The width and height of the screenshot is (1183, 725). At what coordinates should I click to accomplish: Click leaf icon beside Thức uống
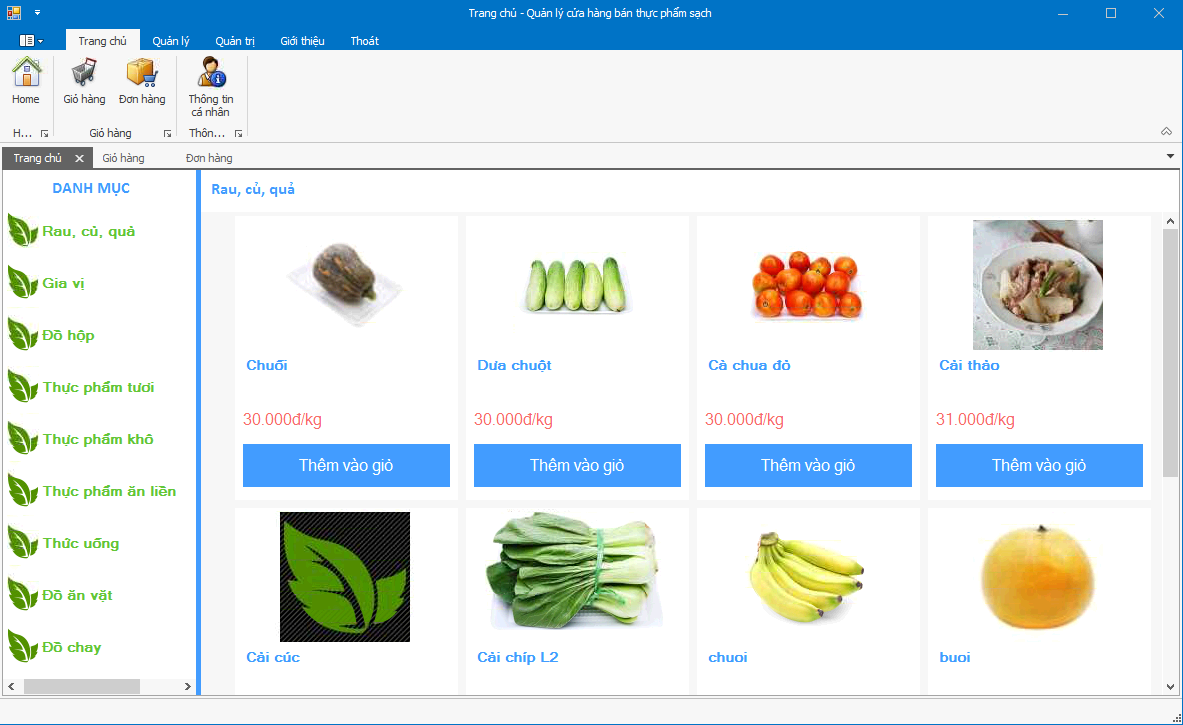click(x=23, y=543)
